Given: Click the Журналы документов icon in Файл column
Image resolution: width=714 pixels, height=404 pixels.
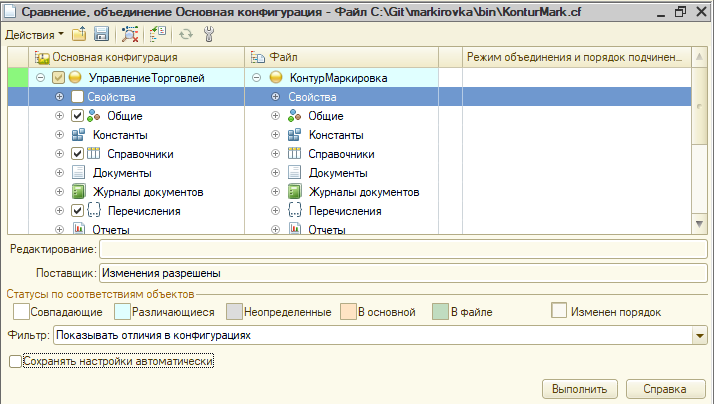Looking at the screenshot, I should tap(294, 192).
